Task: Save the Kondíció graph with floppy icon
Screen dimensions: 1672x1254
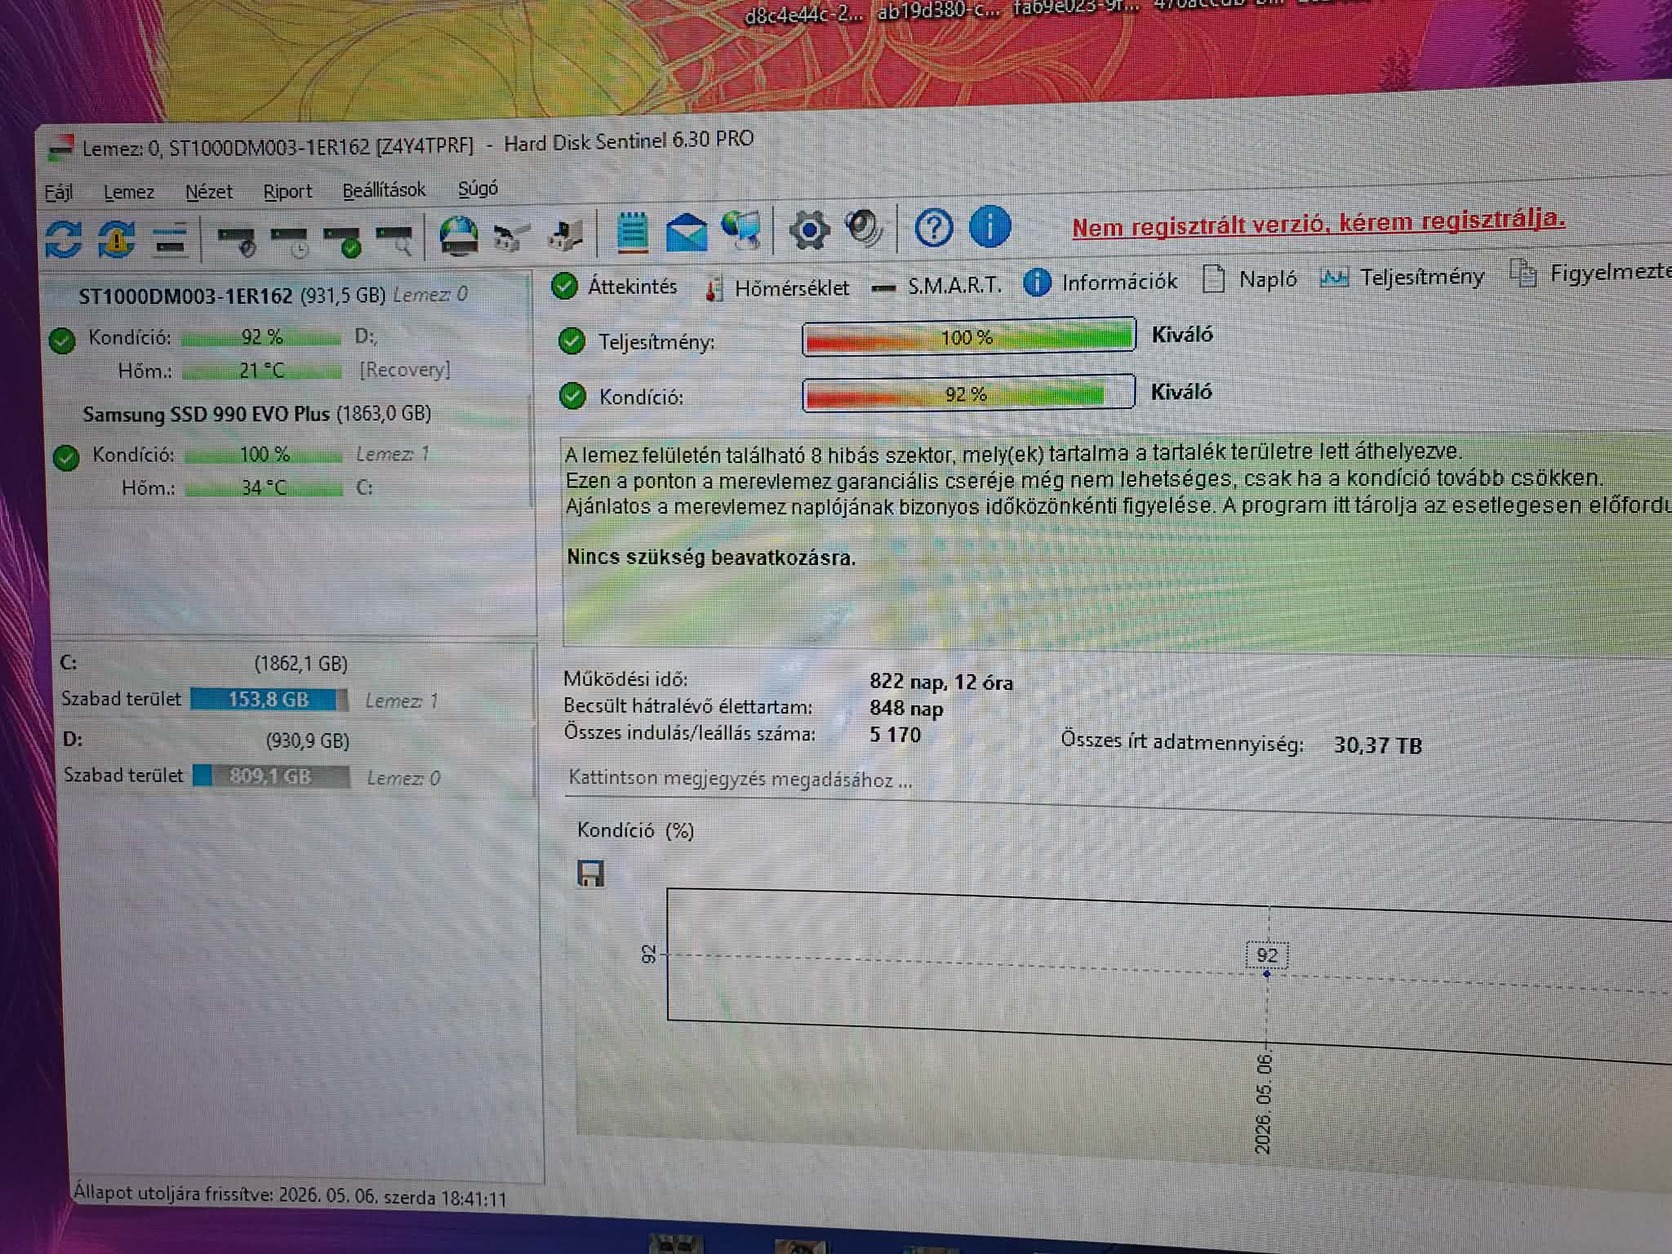Action: pyautogui.click(x=591, y=873)
